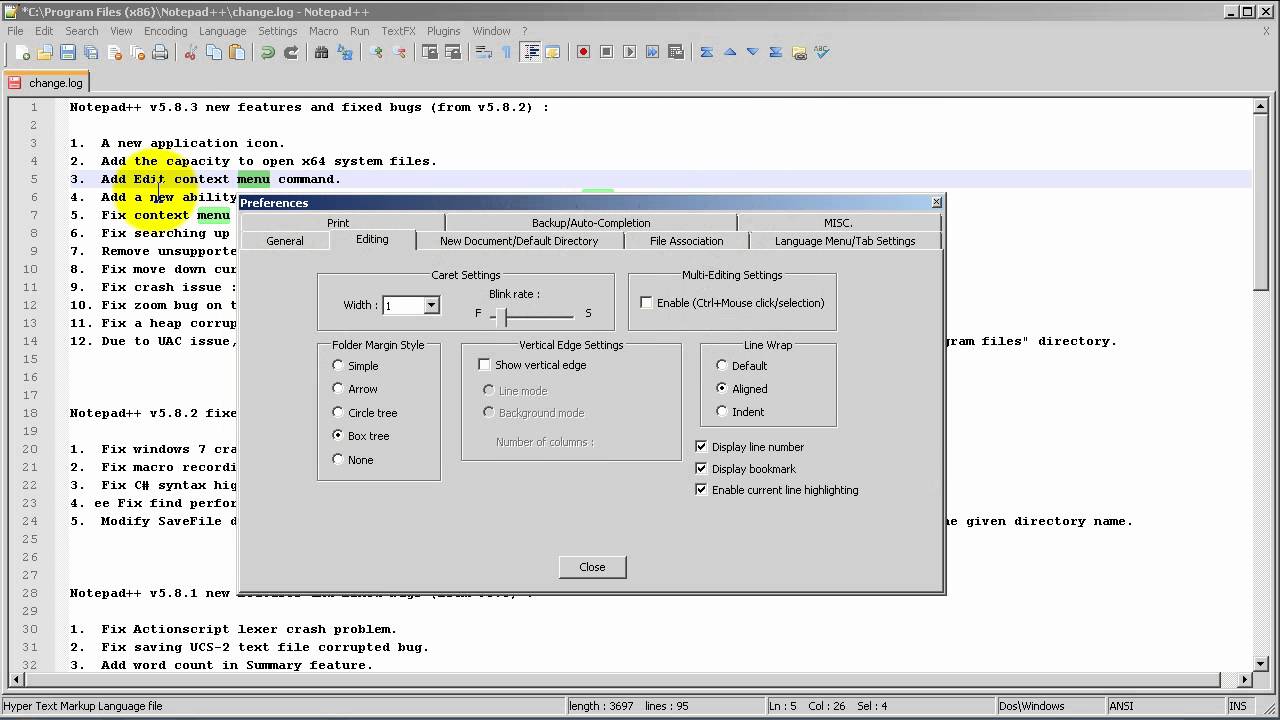Uncheck Display line number
The width and height of the screenshot is (1280, 720).
click(x=701, y=447)
